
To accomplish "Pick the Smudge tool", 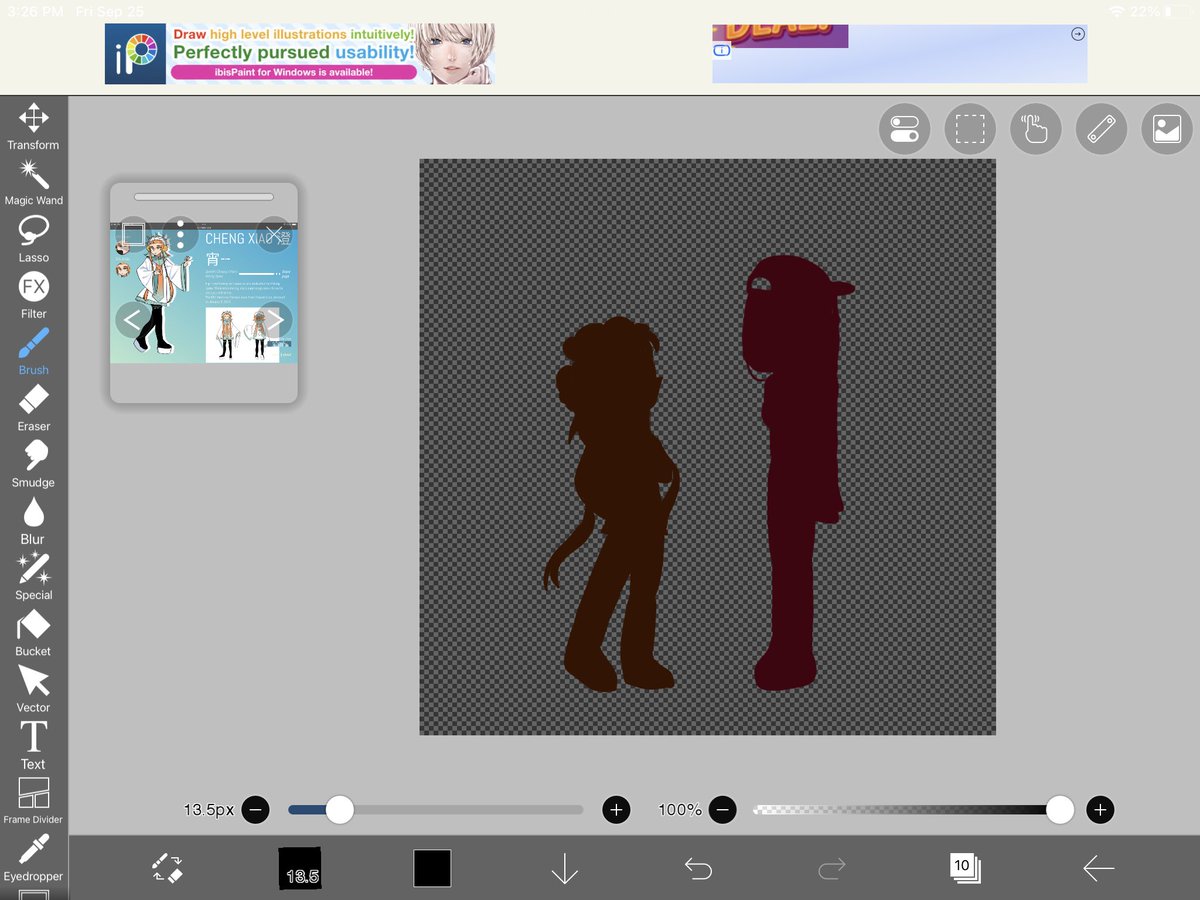I will tap(33, 464).
